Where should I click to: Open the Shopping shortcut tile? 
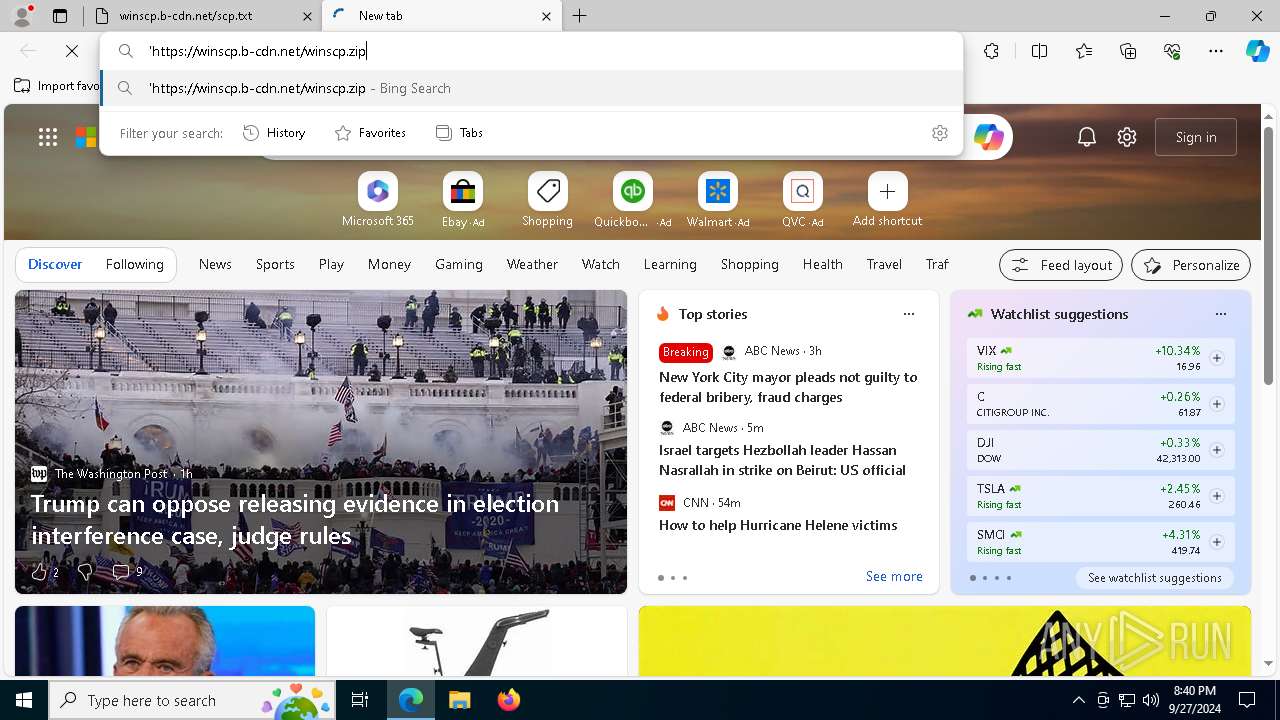[547, 200]
